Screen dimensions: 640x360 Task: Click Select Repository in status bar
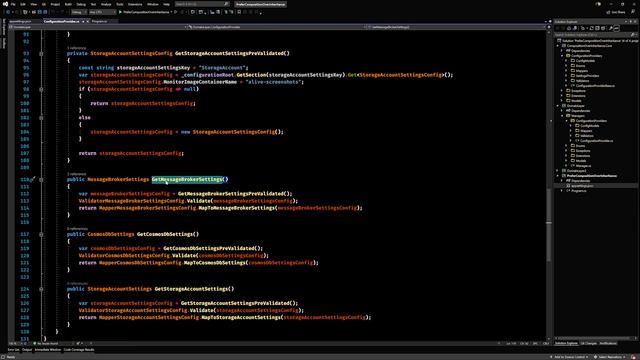pyautogui.click(x=610, y=357)
